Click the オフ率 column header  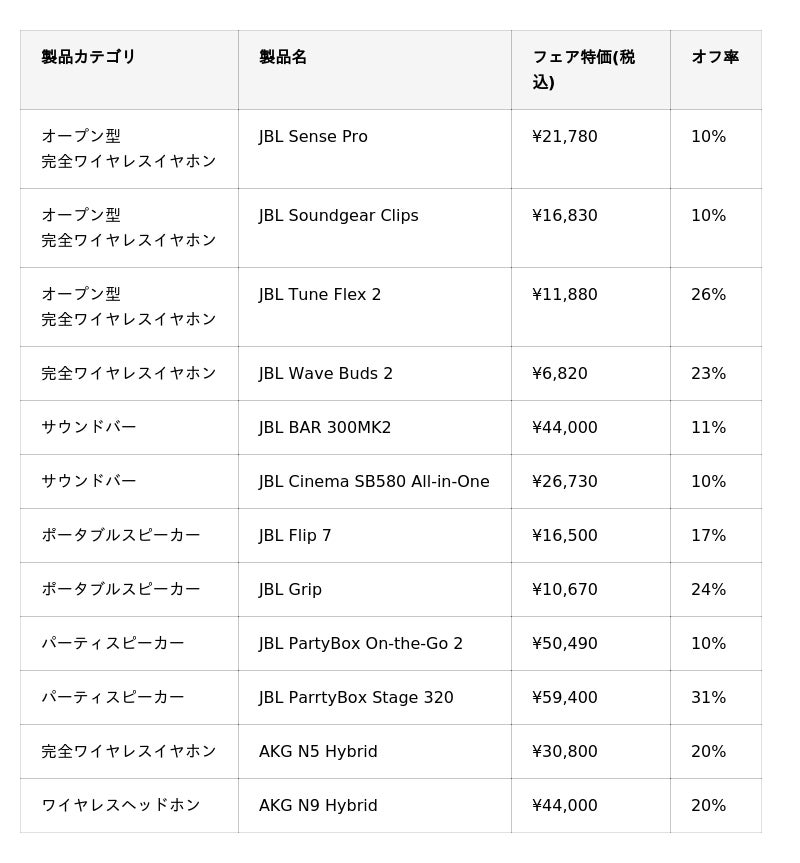pyautogui.click(x=714, y=57)
